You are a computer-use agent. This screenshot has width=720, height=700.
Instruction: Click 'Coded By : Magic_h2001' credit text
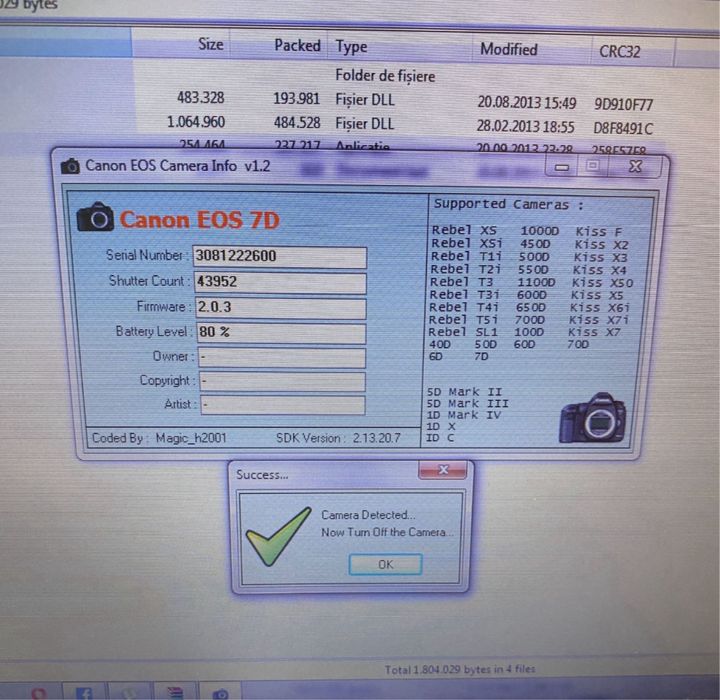click(x=159, y=438)
